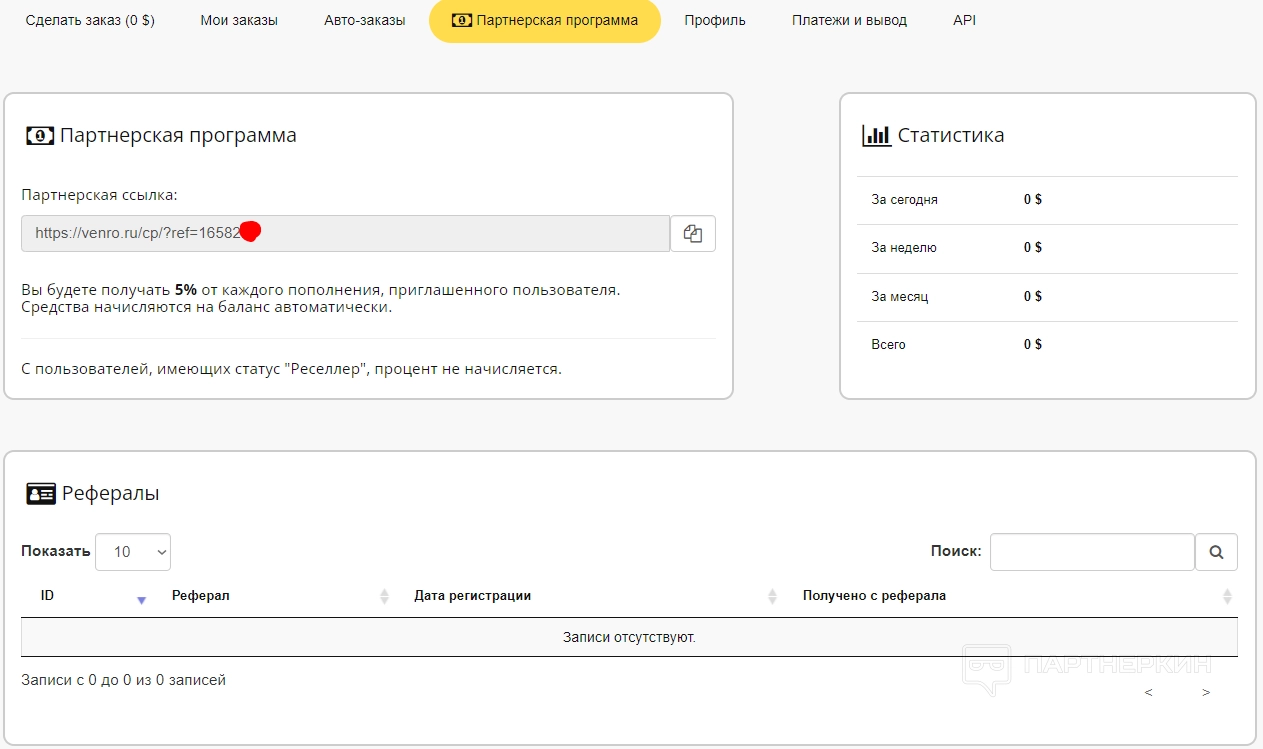Sort the Реферал column
Viewport: 1263px width, 749px height.
[384, 596]
